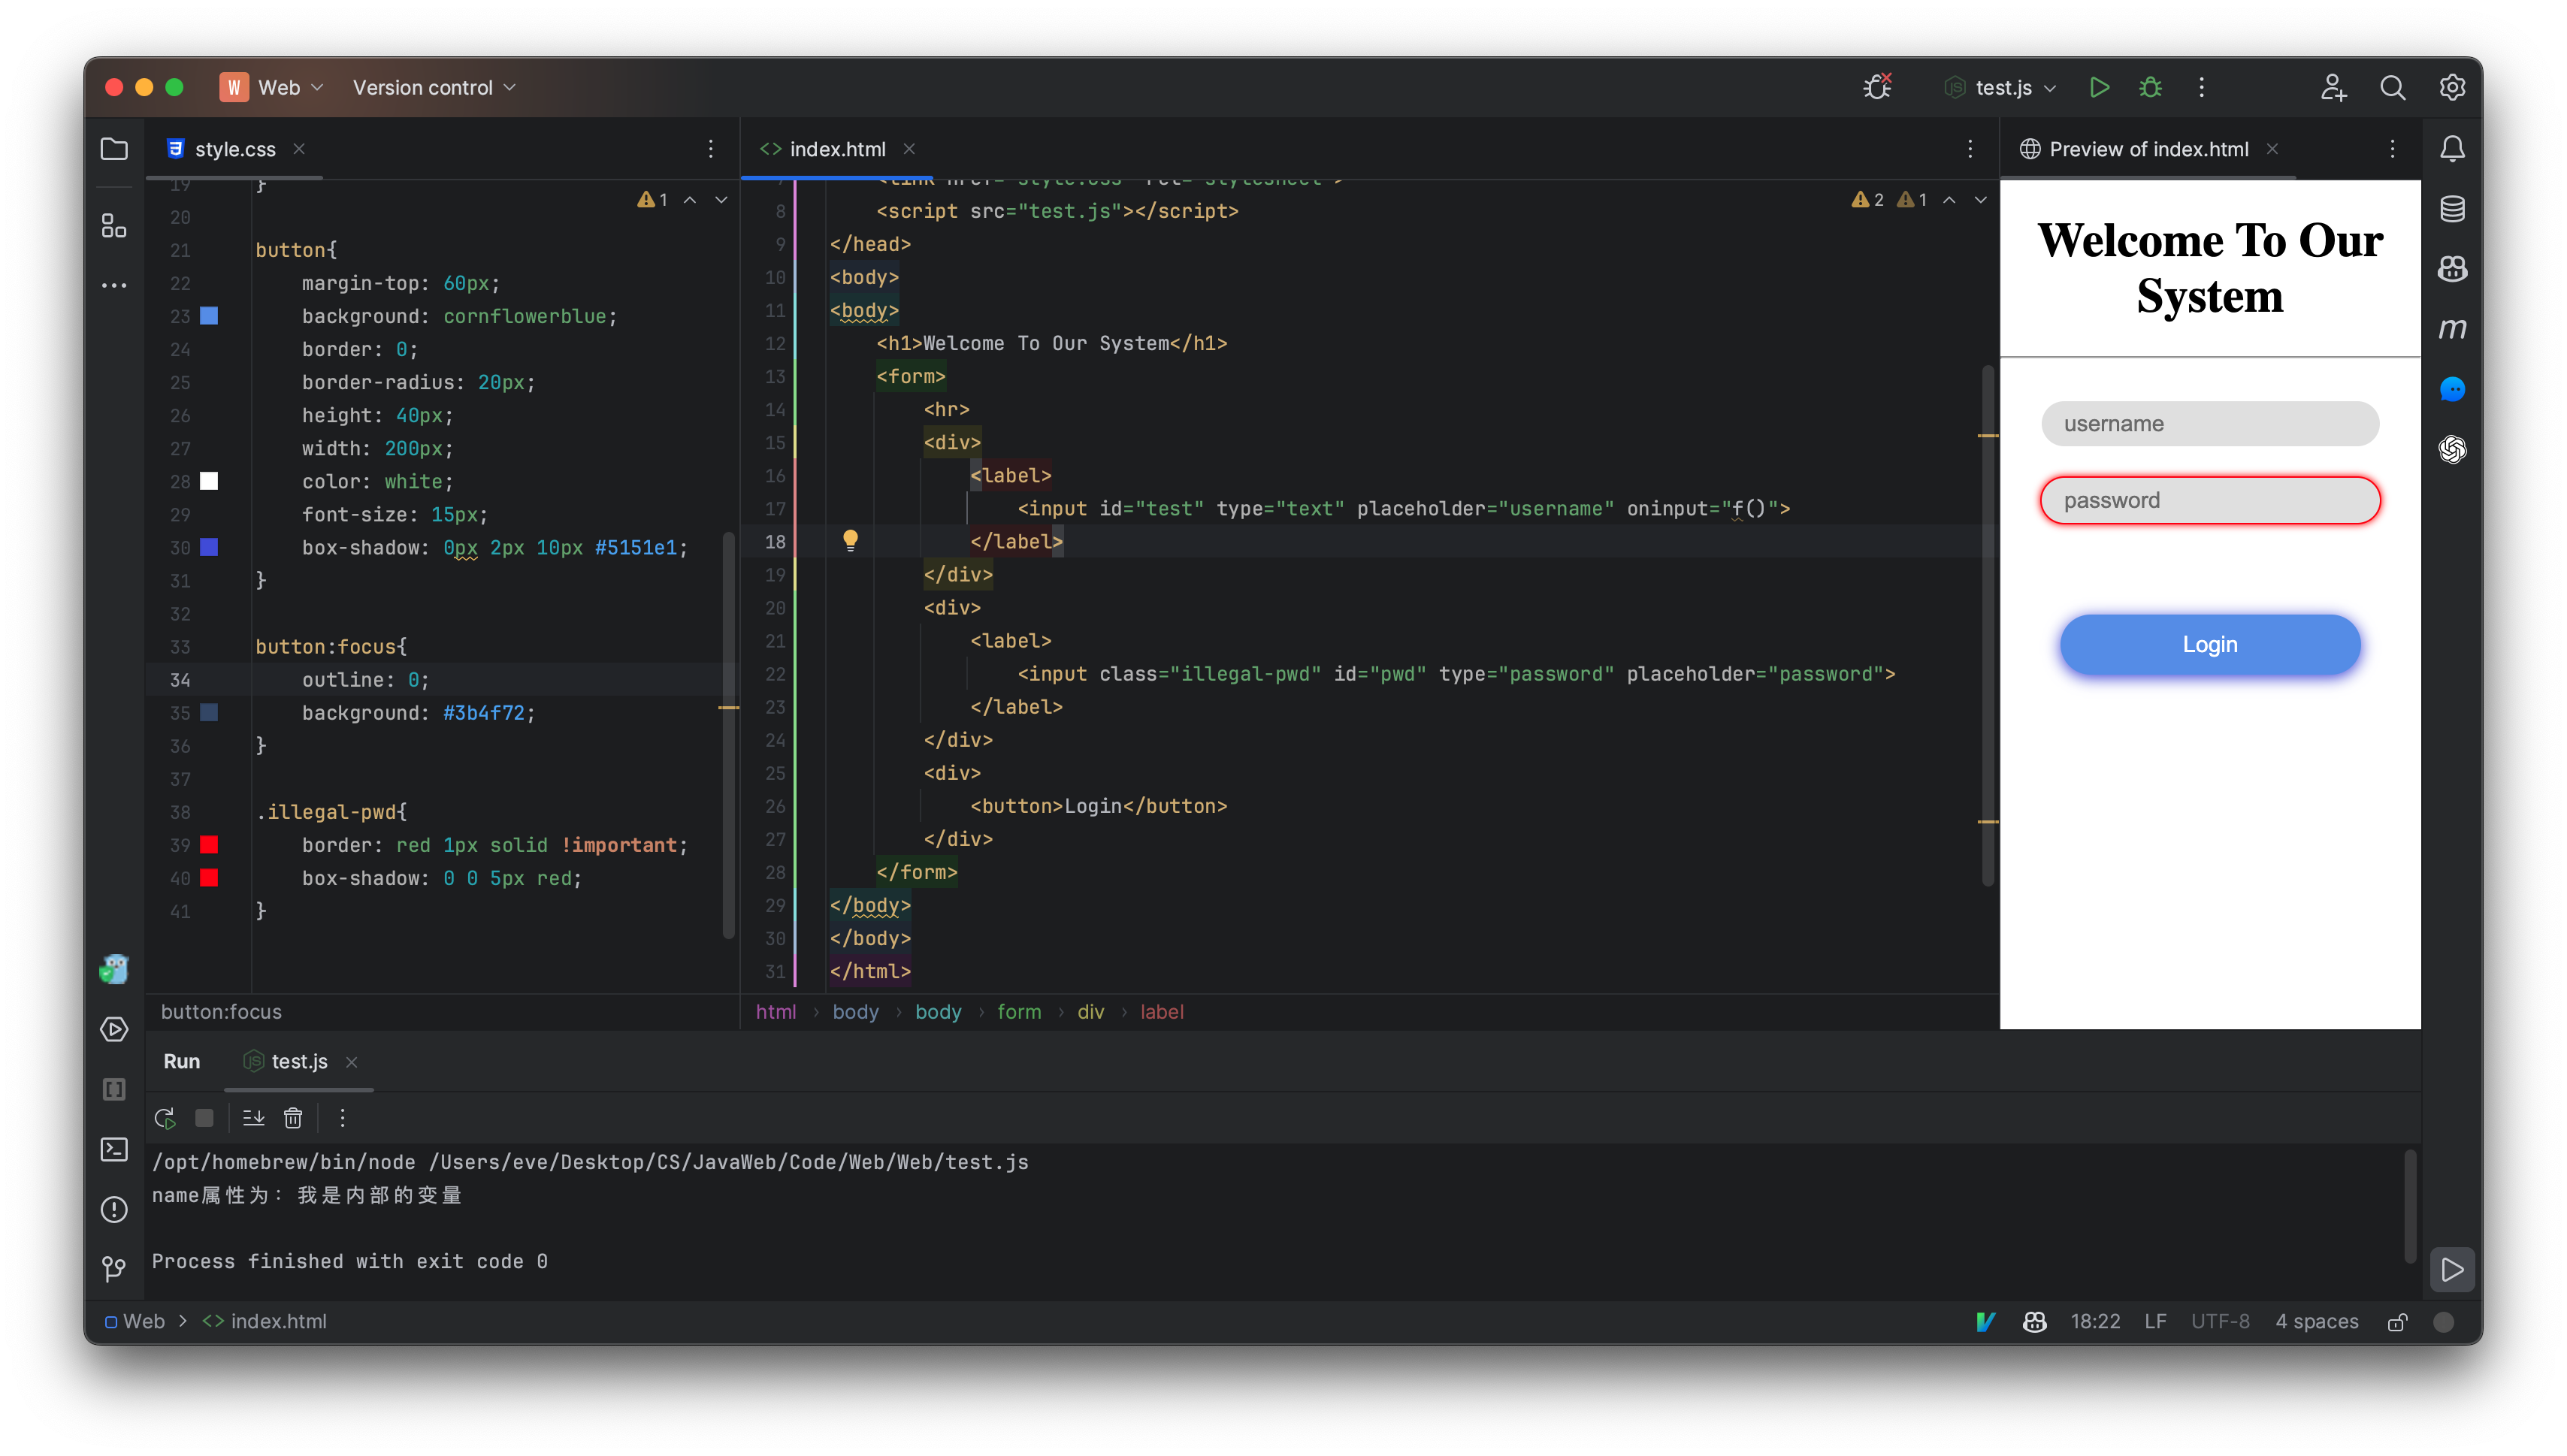
Task: Open the test.js run configuration dropdown
Action: (x=2001, y=88)
